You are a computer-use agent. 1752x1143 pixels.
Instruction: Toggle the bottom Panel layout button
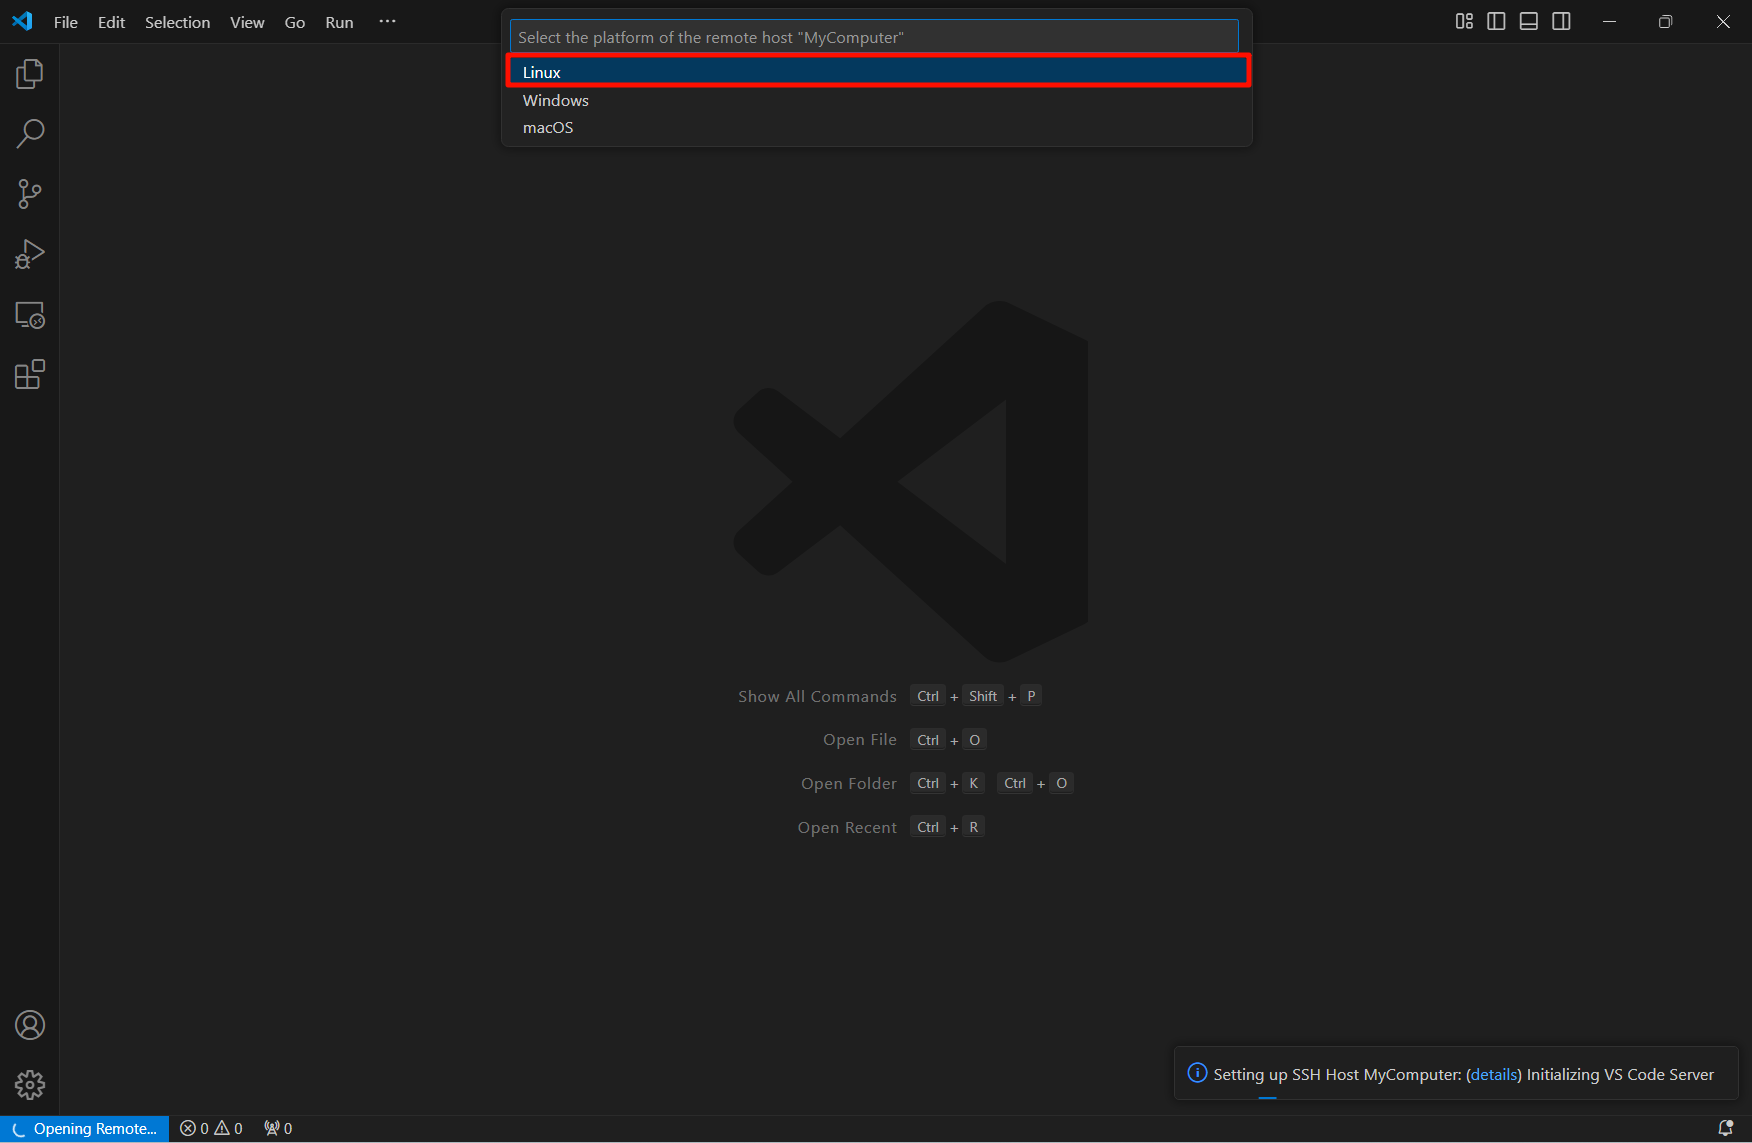click(1528, 22)
